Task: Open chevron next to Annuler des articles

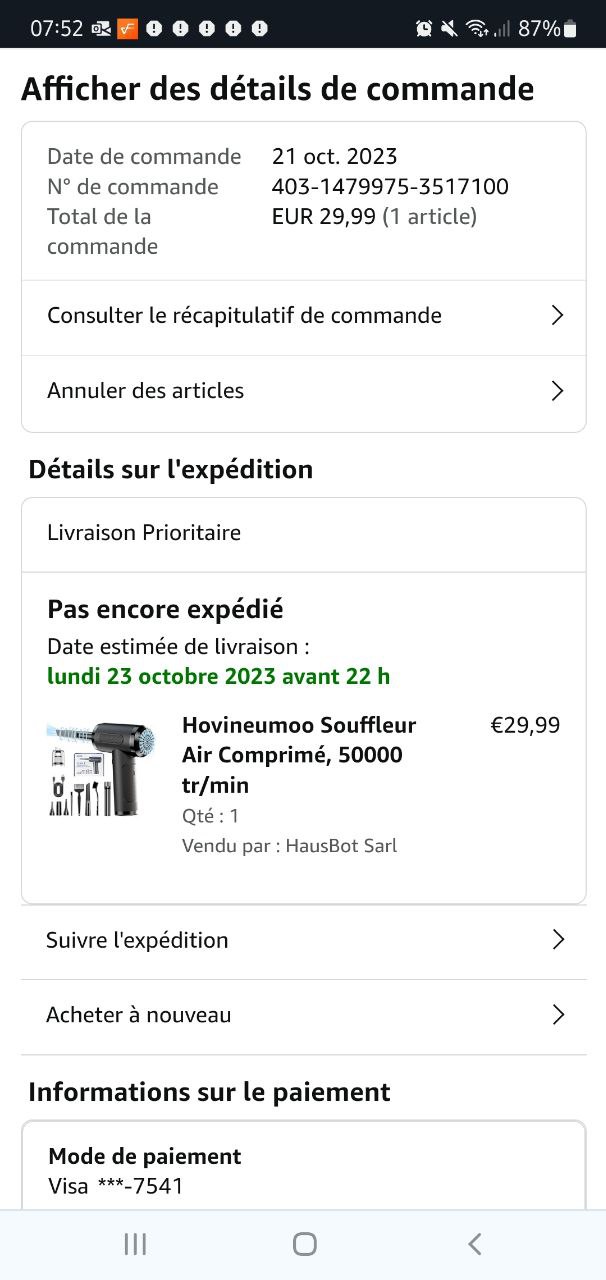Action: pyautogui.click(x=558, y=391)
